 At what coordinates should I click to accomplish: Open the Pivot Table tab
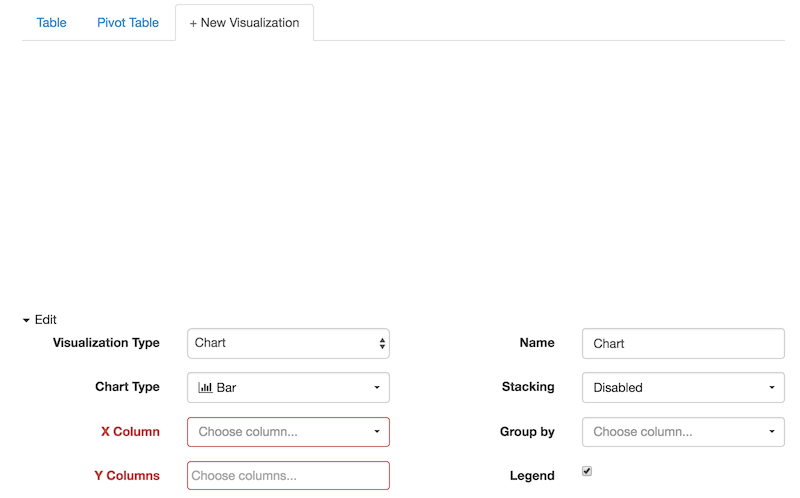pos(128,22)
